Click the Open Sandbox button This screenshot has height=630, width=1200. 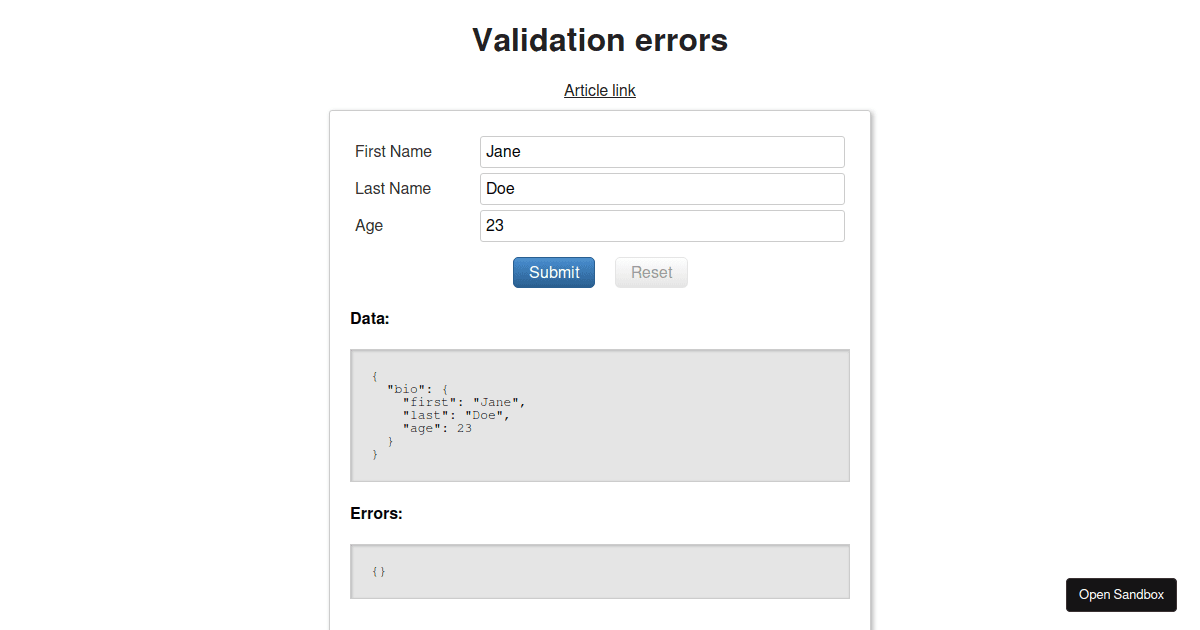1121,594
